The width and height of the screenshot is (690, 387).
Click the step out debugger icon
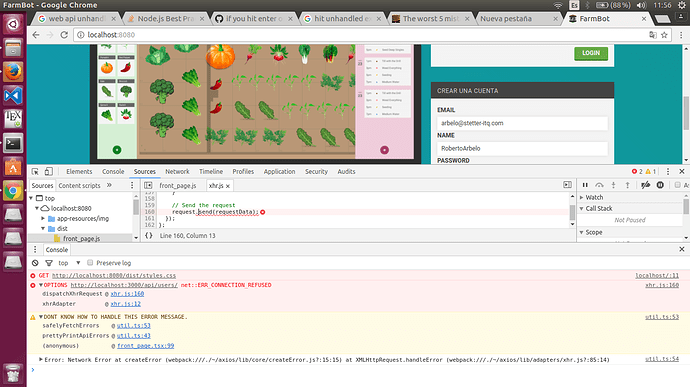click(x=628, y=185)
